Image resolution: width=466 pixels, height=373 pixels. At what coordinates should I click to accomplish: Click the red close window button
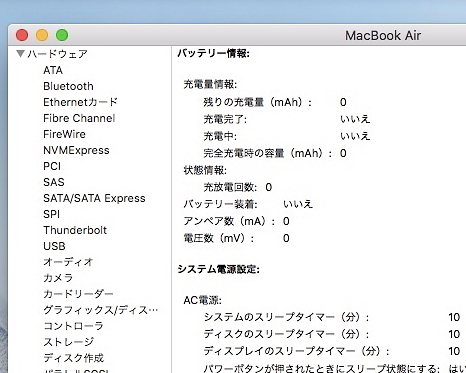tap(22, 35)
